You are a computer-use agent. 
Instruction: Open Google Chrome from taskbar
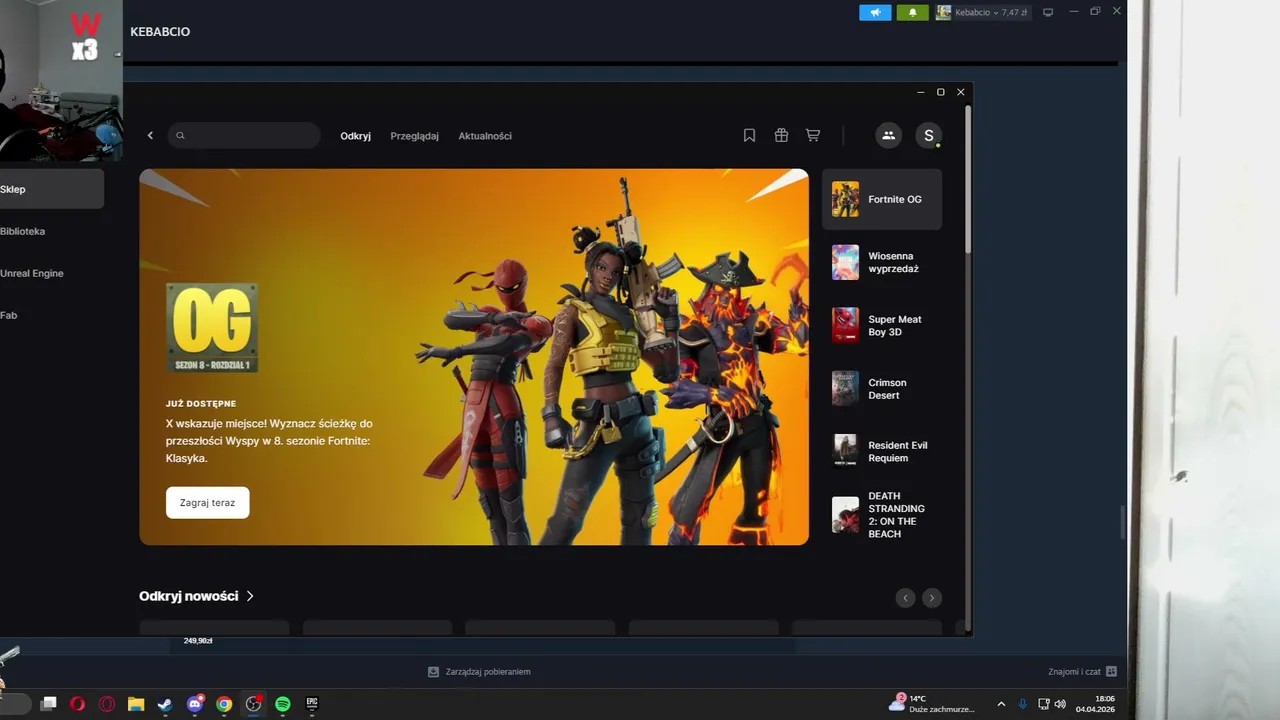[x=224, y=704]
